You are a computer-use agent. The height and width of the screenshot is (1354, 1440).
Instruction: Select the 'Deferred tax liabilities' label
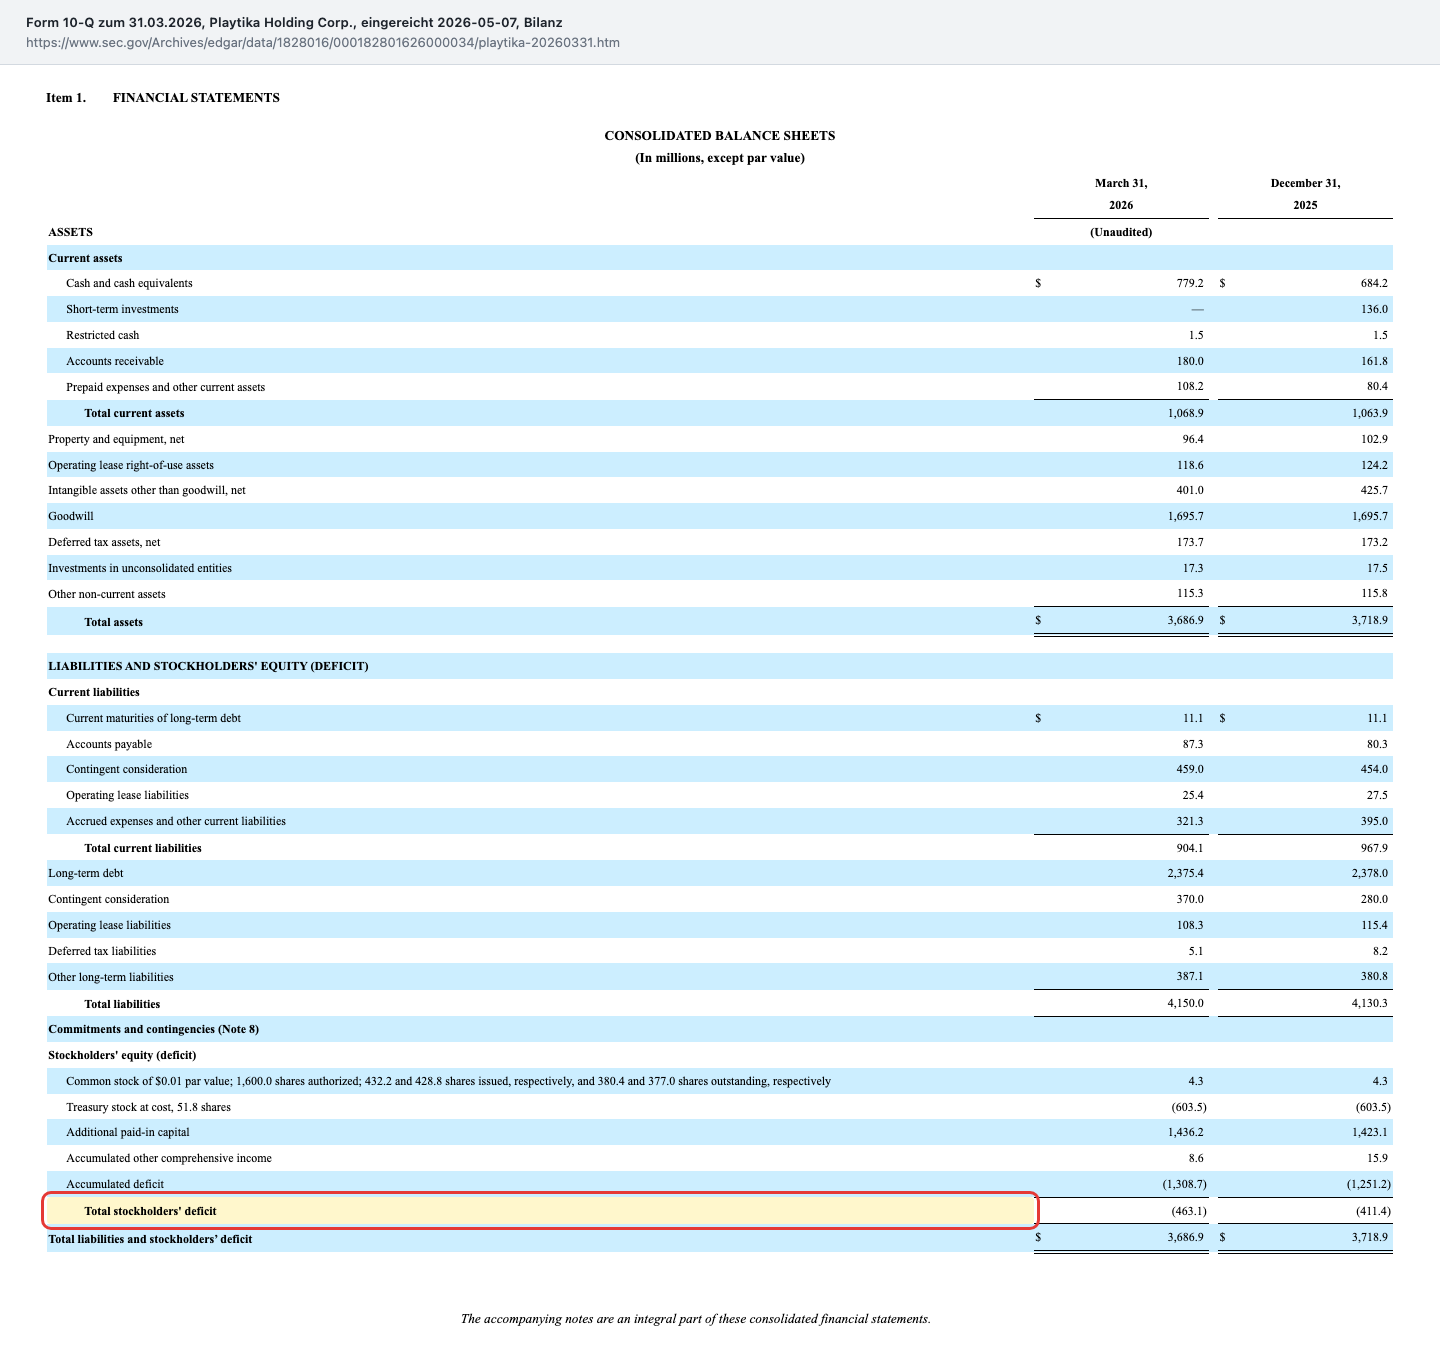tap(102, 951)
